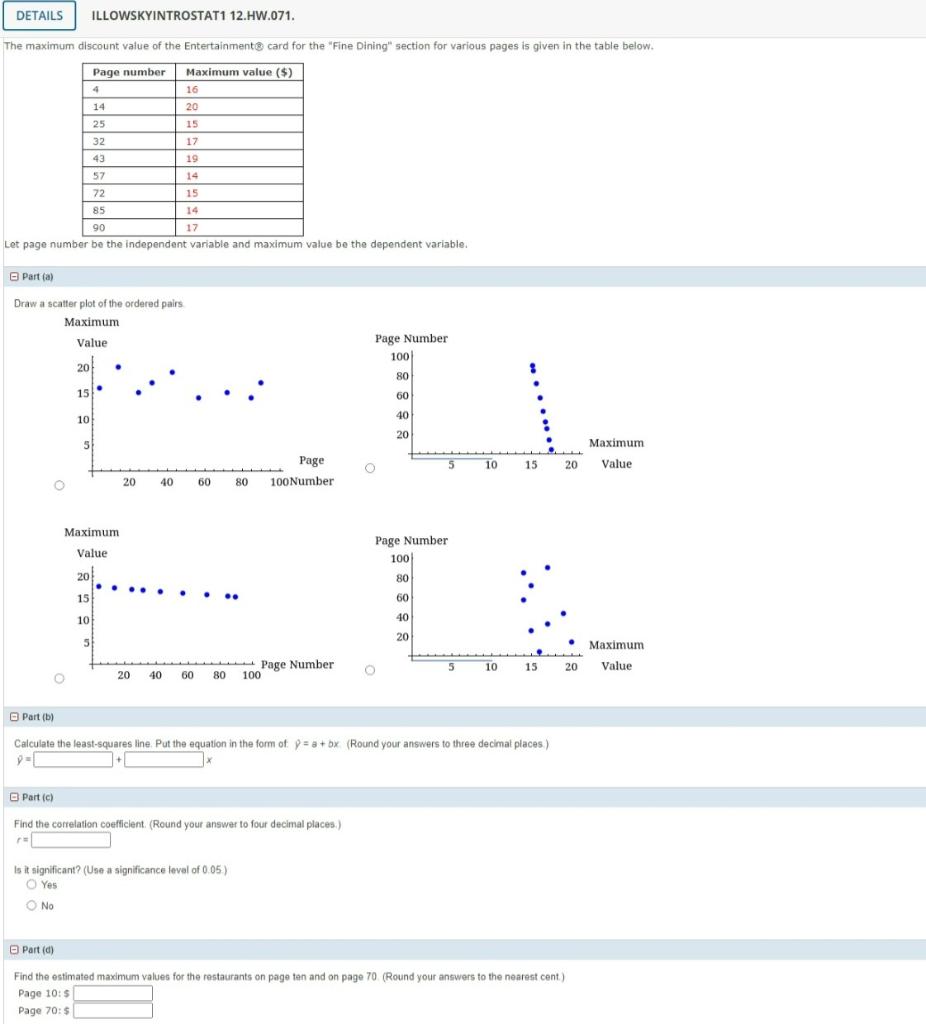Viewport: 926px width, 1024px height.
Task: Collapse the Part (a) section
Action: 13,276
